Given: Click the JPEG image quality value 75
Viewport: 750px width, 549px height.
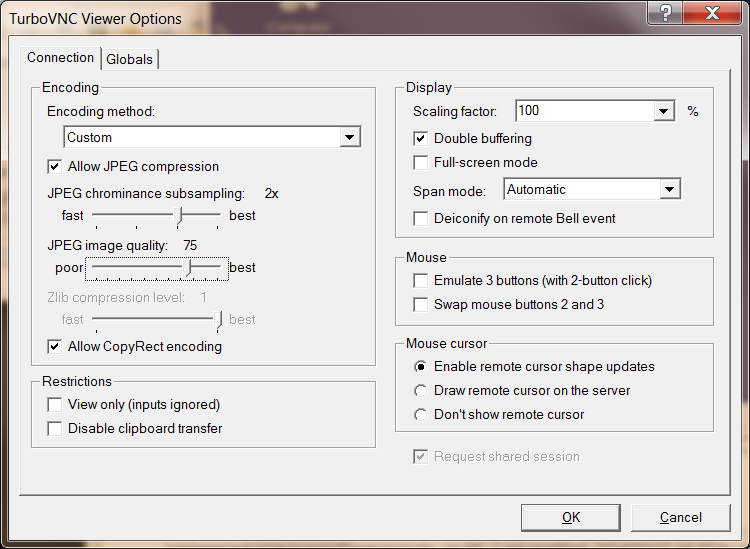Looking at the screenshot, I should coord(190,246).
